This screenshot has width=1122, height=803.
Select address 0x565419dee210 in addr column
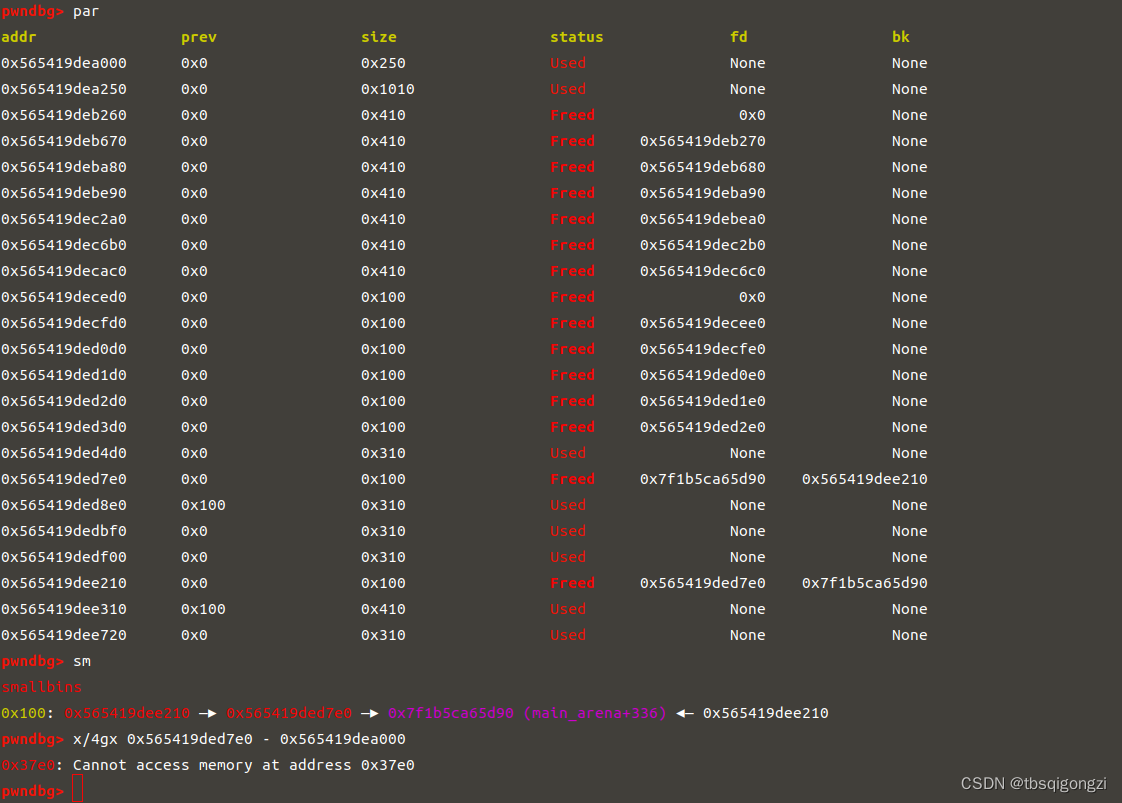(64, 583)
